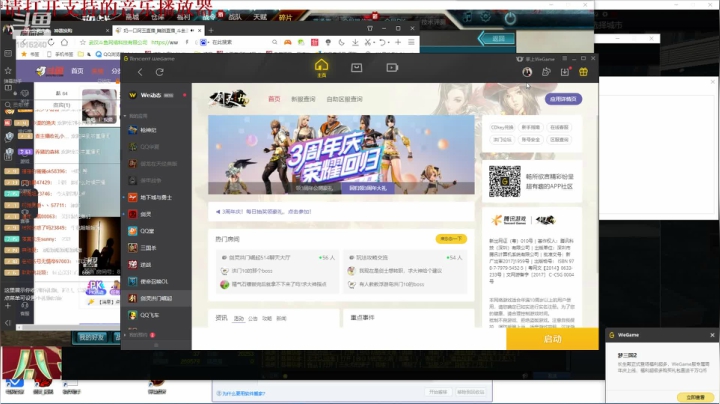Collapse the 我的应用 sidebar section
Screen dimensions: 720x404
tap(125, 116)
